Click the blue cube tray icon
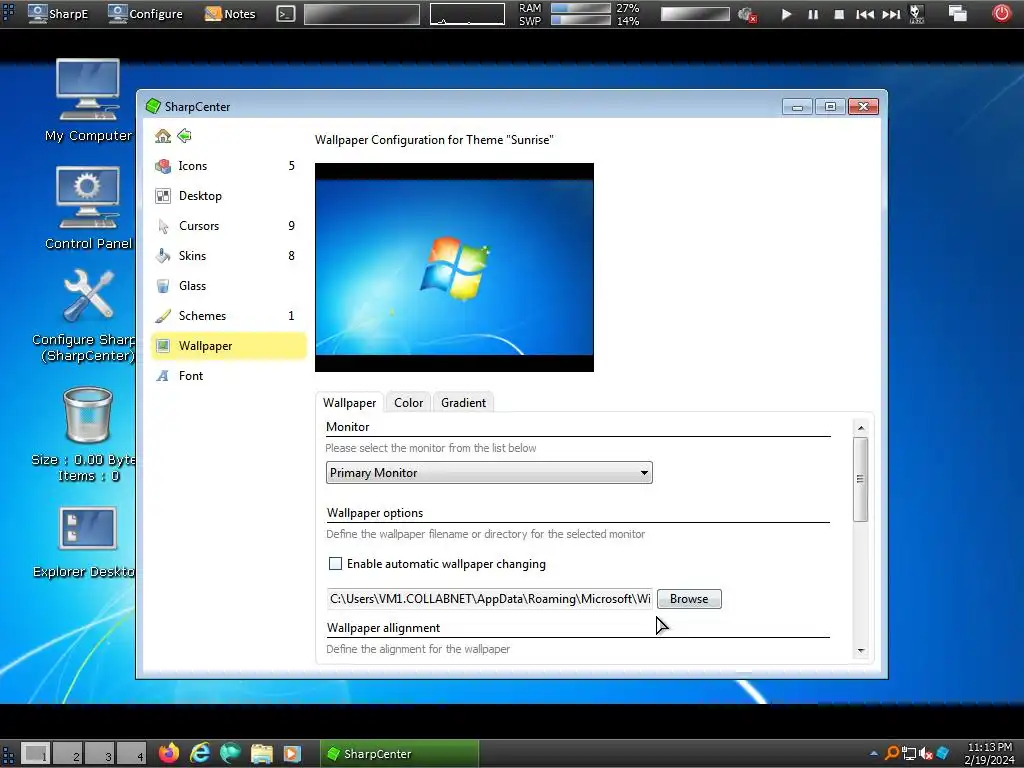The height and width of the screenshot is (768, 1024). (x=942, y=754)
